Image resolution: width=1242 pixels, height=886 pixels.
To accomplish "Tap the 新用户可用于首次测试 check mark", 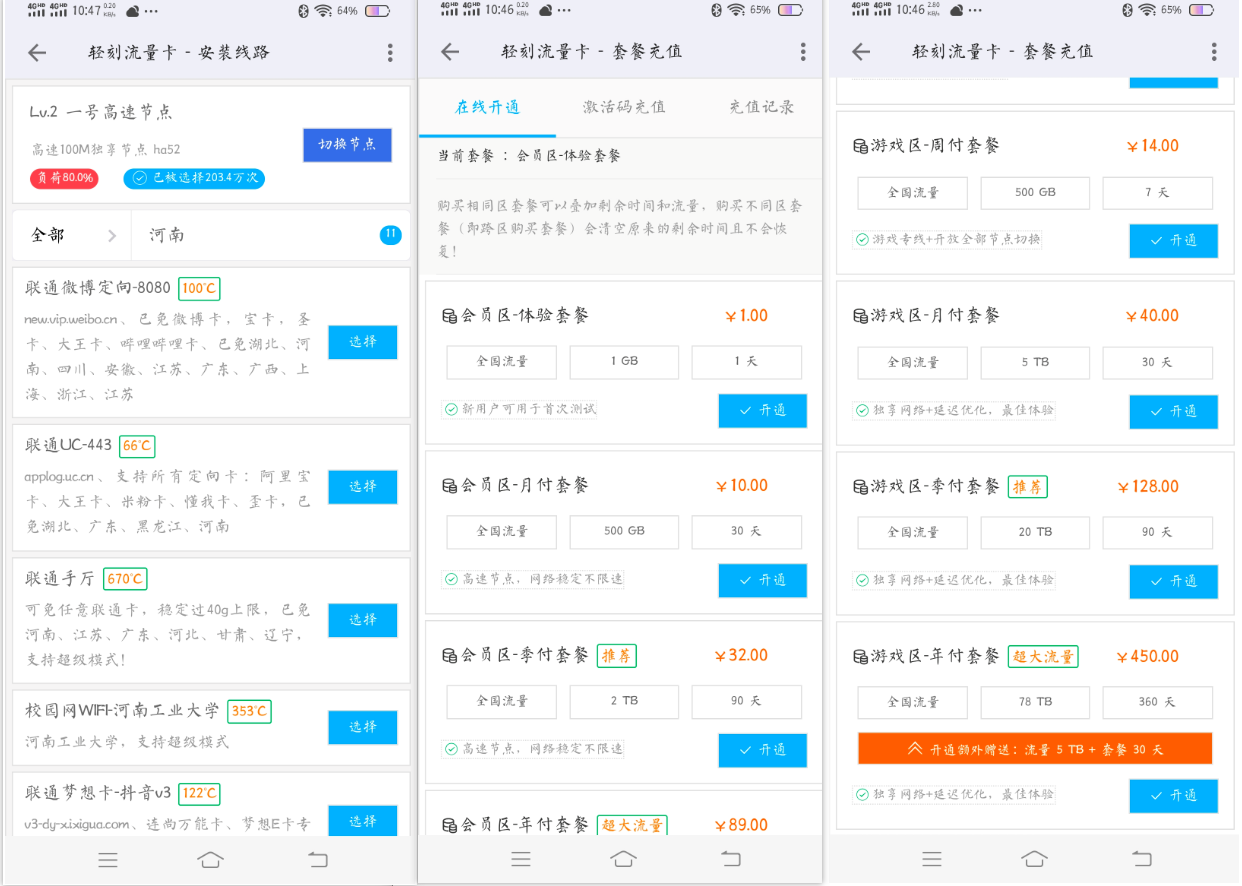I will click(452, 409).
